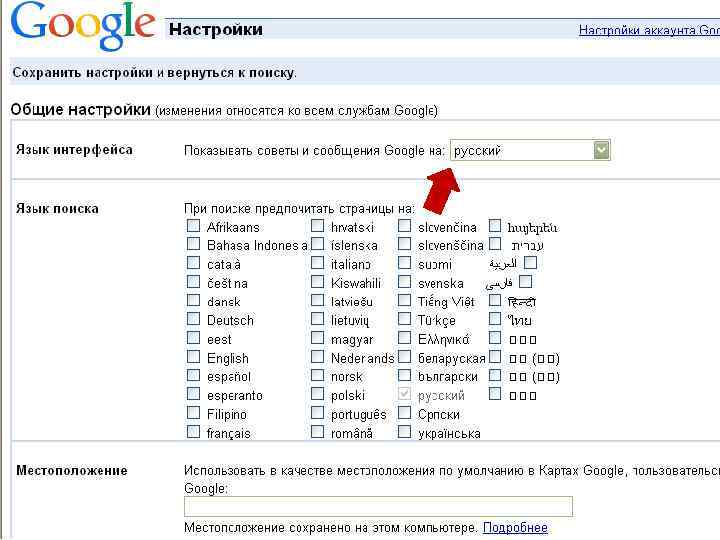Click inside the default location text field
Screen dimensions: 720x540
point(378,506)
